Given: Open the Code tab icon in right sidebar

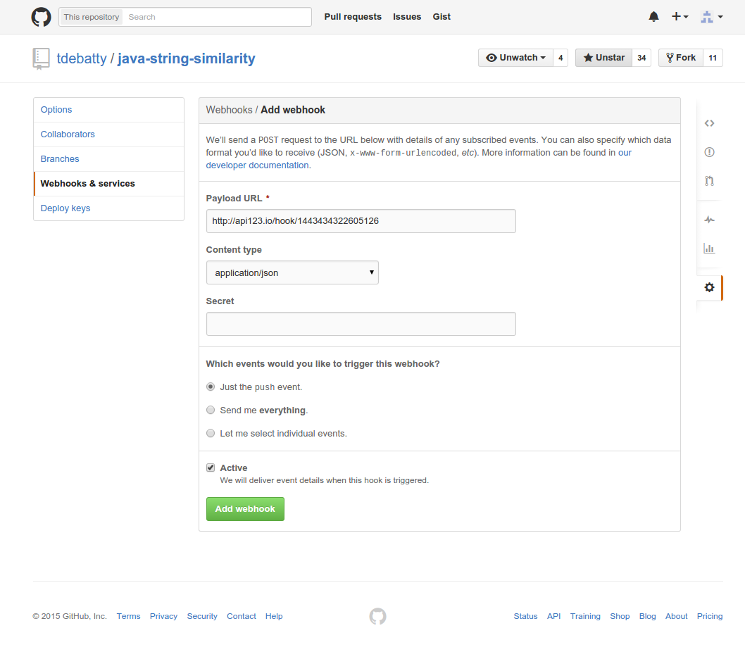Looking at the screenshot, I should pos(709,123).
